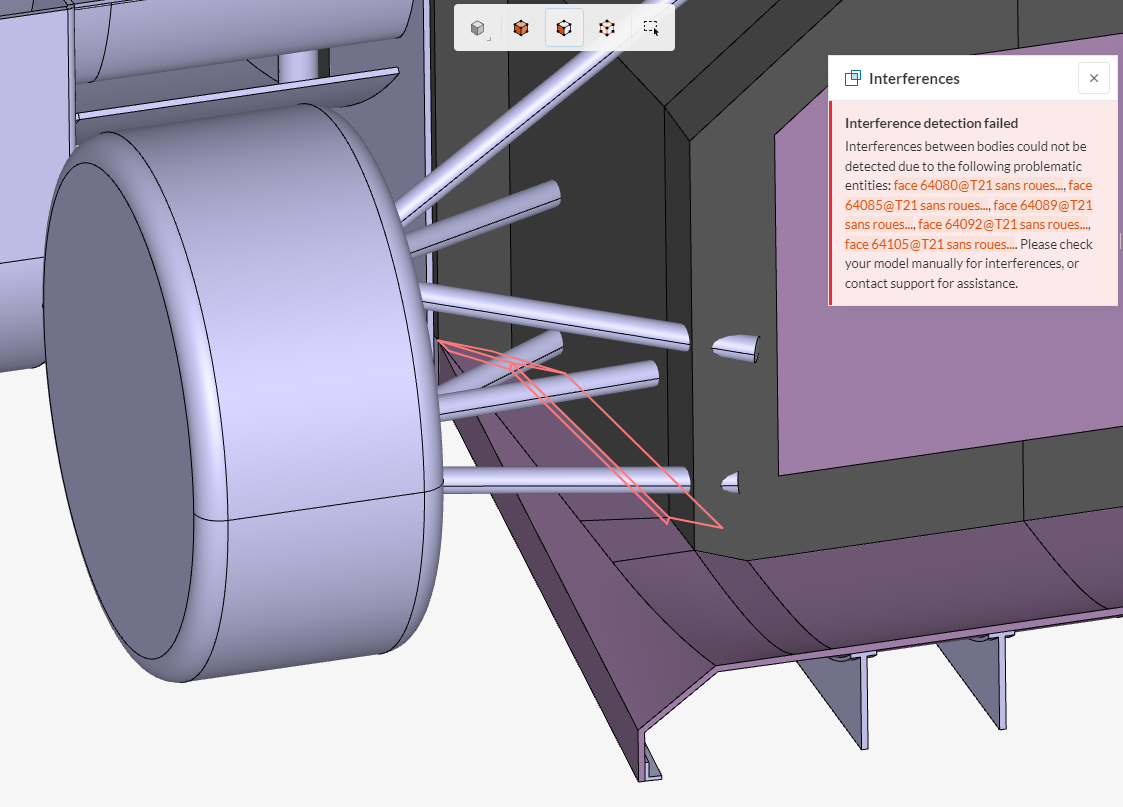Toggle the shaded hidden edges view mode
1123x807 pixels.
pos(563,28)
